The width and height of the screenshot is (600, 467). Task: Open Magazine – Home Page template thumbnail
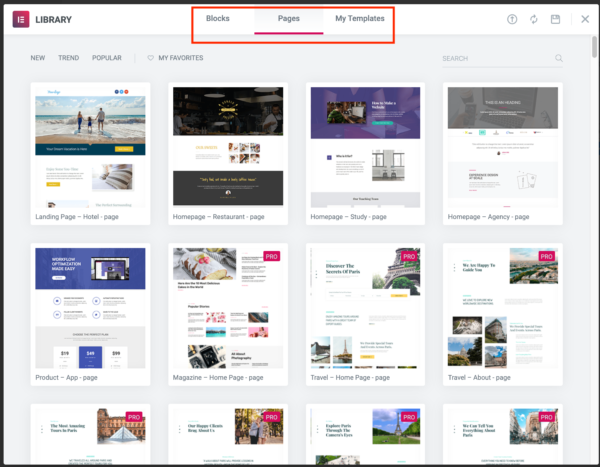[x=228, y=308]
